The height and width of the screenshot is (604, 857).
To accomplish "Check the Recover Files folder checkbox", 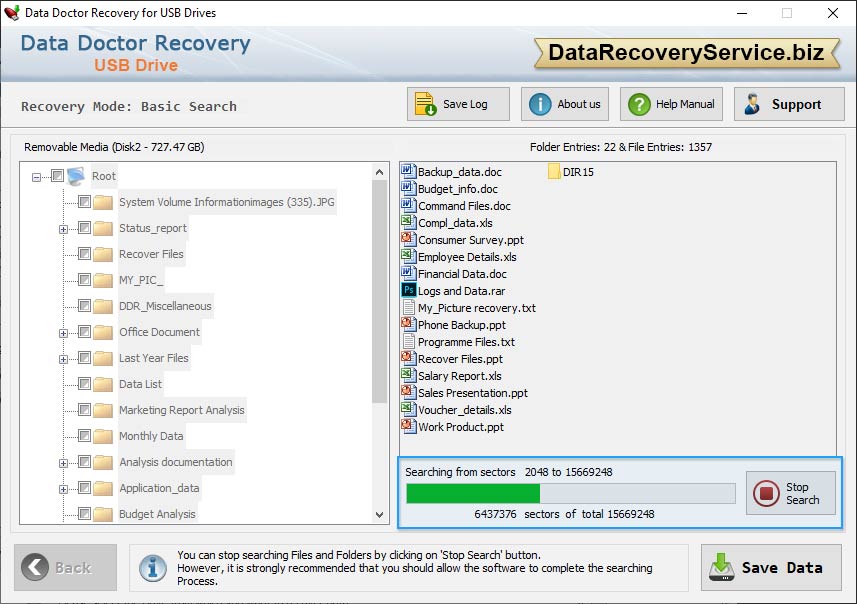I will pyautogui.click(x=84, y=253).
